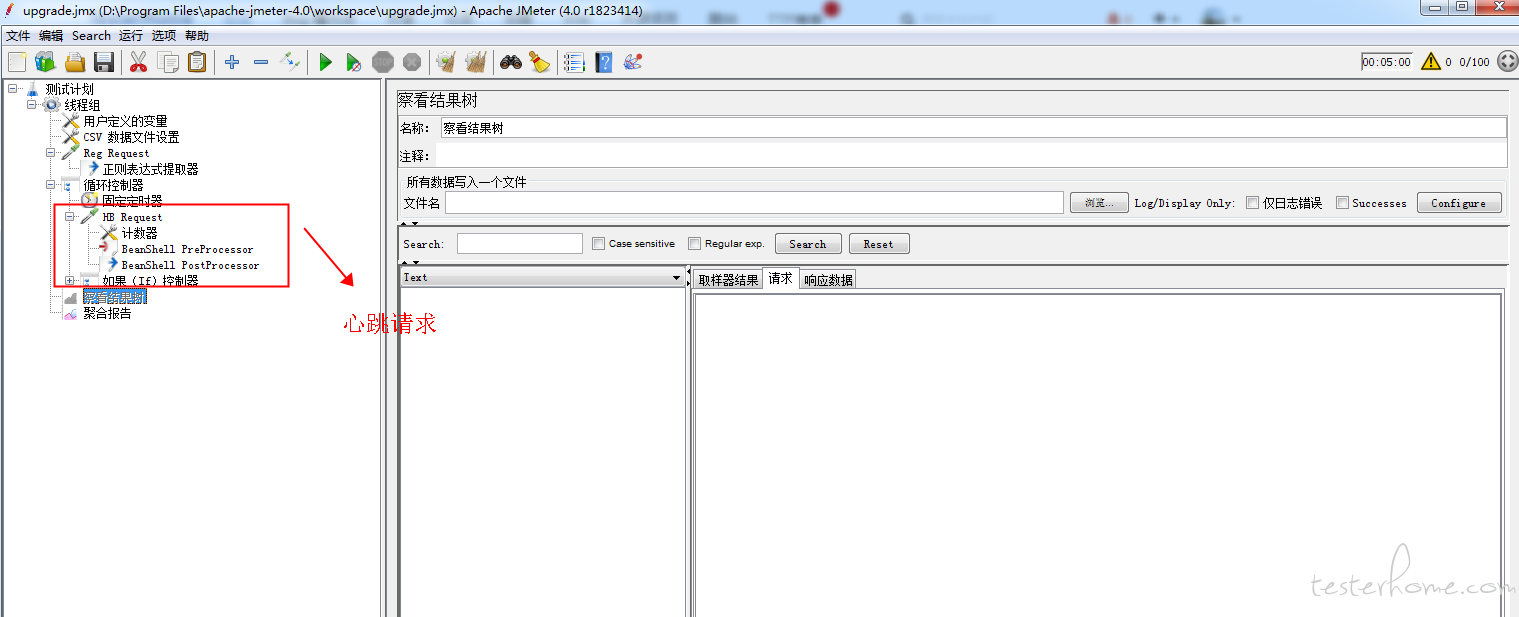Select BeanShell PreProcessor in the tree

click(x=187, y=249)
